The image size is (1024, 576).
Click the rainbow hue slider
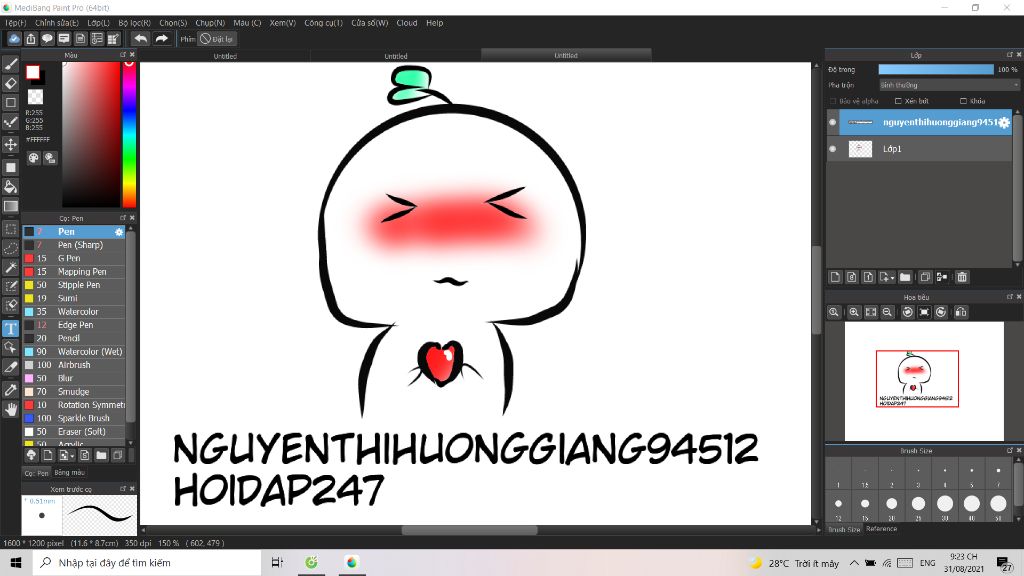(129, 135)
